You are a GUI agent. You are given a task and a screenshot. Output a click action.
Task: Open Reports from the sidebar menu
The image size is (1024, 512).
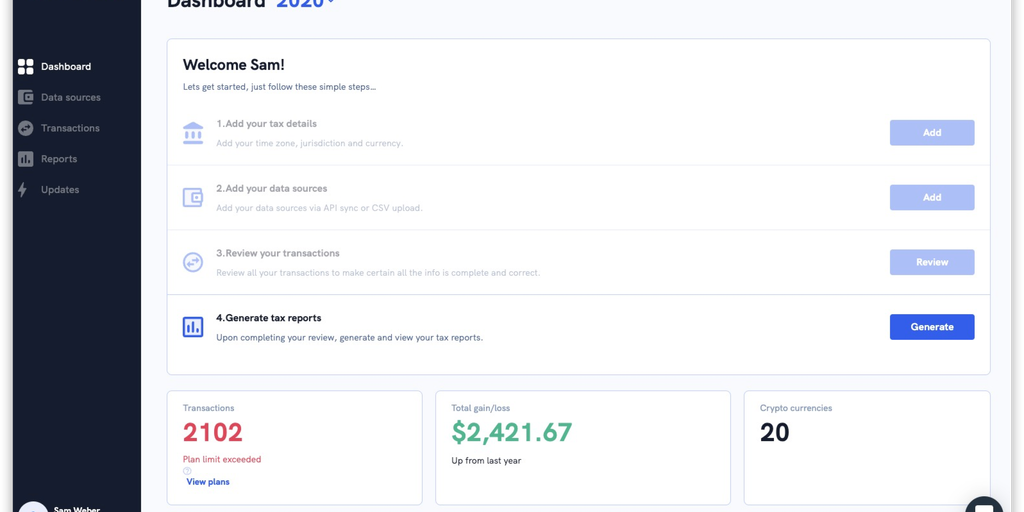pyautogui.click(x=59, y=159)
